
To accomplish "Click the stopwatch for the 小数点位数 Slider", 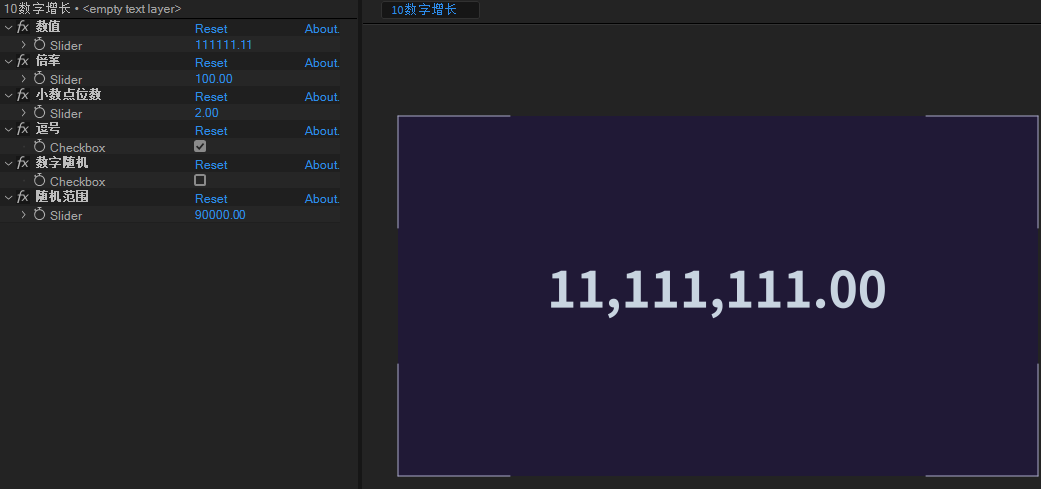I will [x=39, y=112].
